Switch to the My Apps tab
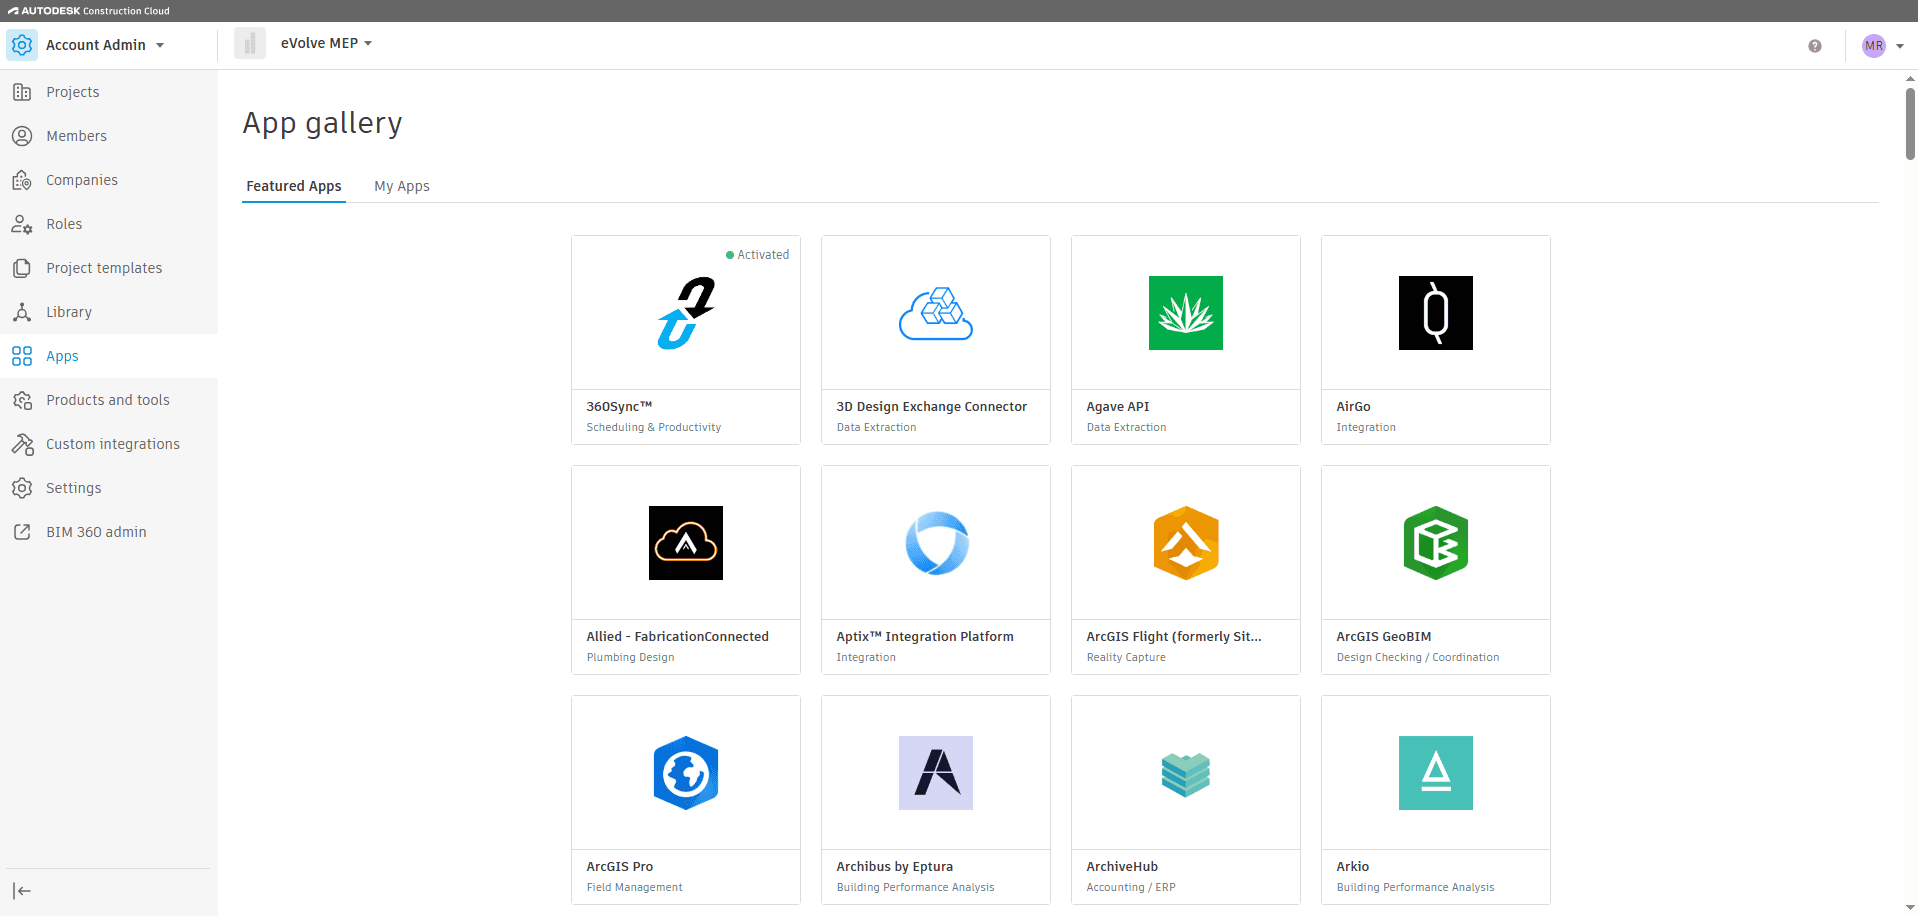 coord(402,186)
